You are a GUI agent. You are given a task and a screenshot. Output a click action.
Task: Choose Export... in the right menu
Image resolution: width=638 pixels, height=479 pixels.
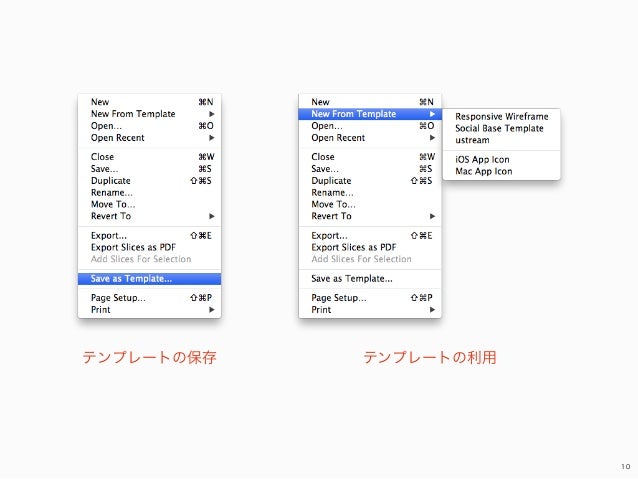370,236
